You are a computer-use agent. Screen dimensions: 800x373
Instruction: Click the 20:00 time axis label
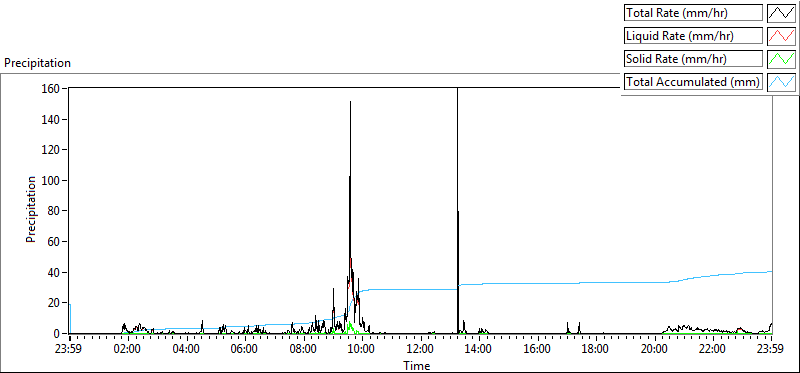(654, 350)
